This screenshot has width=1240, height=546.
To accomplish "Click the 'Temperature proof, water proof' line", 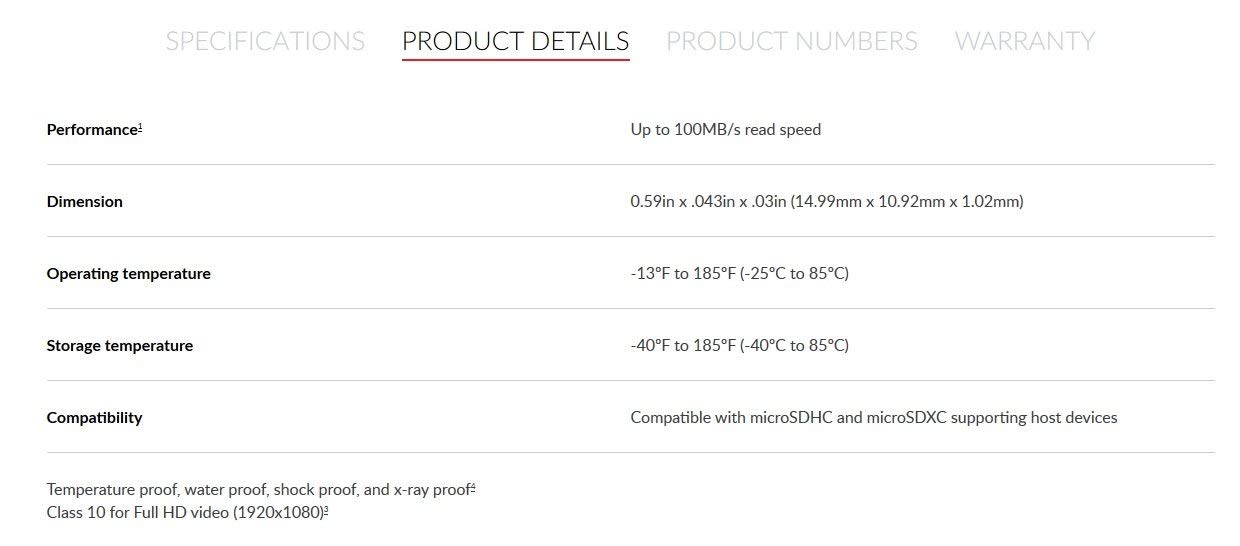I will coord(257,490).
